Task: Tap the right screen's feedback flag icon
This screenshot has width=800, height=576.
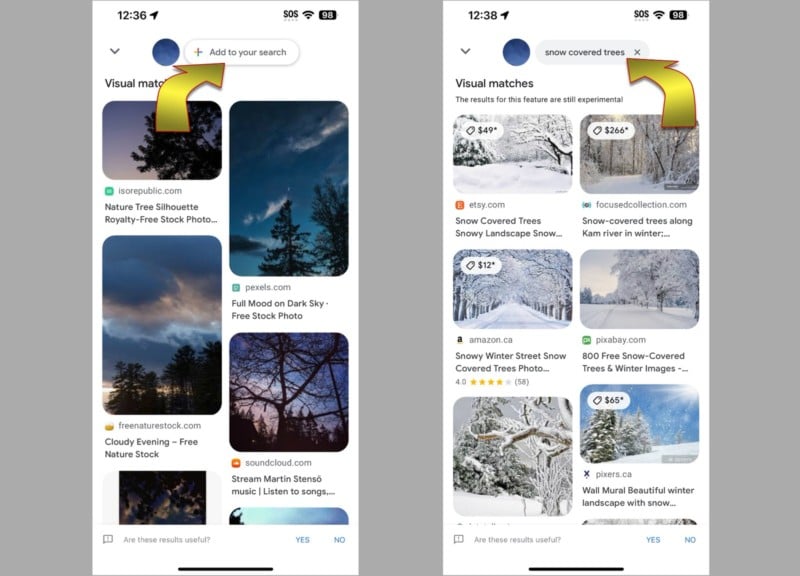Action: [459, 539]
